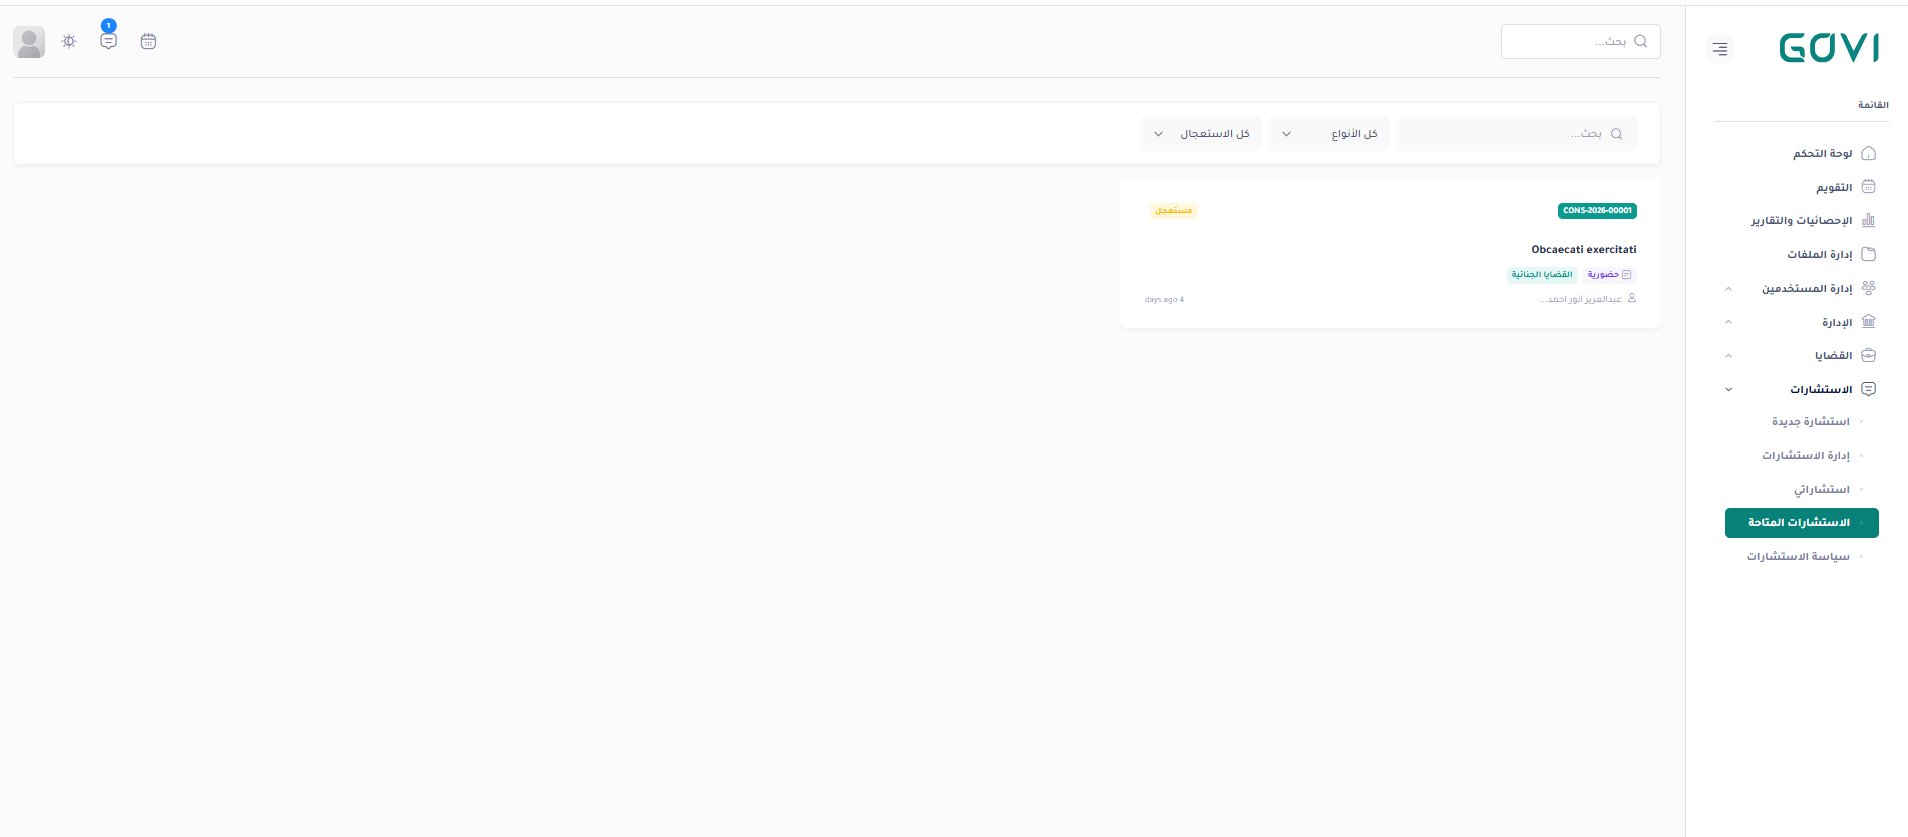Open the messages notification icon

tap(108, 42)
